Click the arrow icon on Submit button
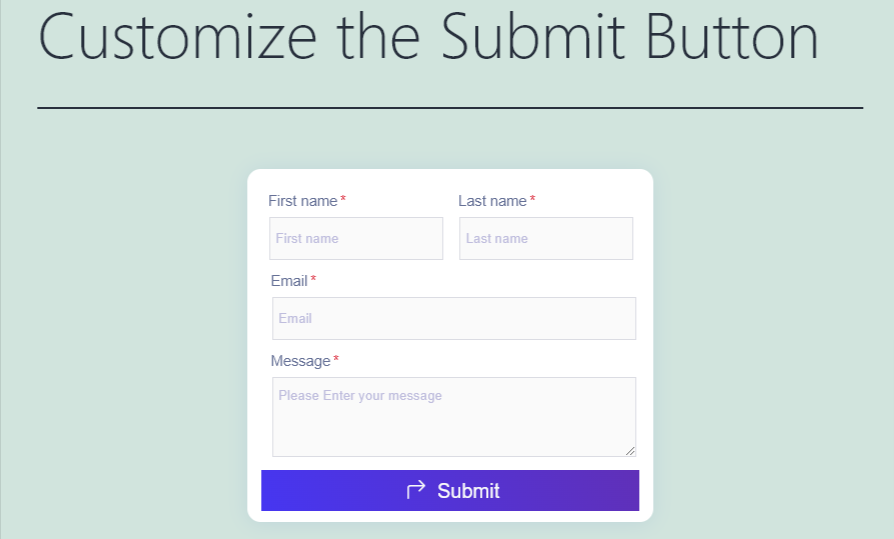The width and height of the screenshot is (894, 539). click(416, 489)
